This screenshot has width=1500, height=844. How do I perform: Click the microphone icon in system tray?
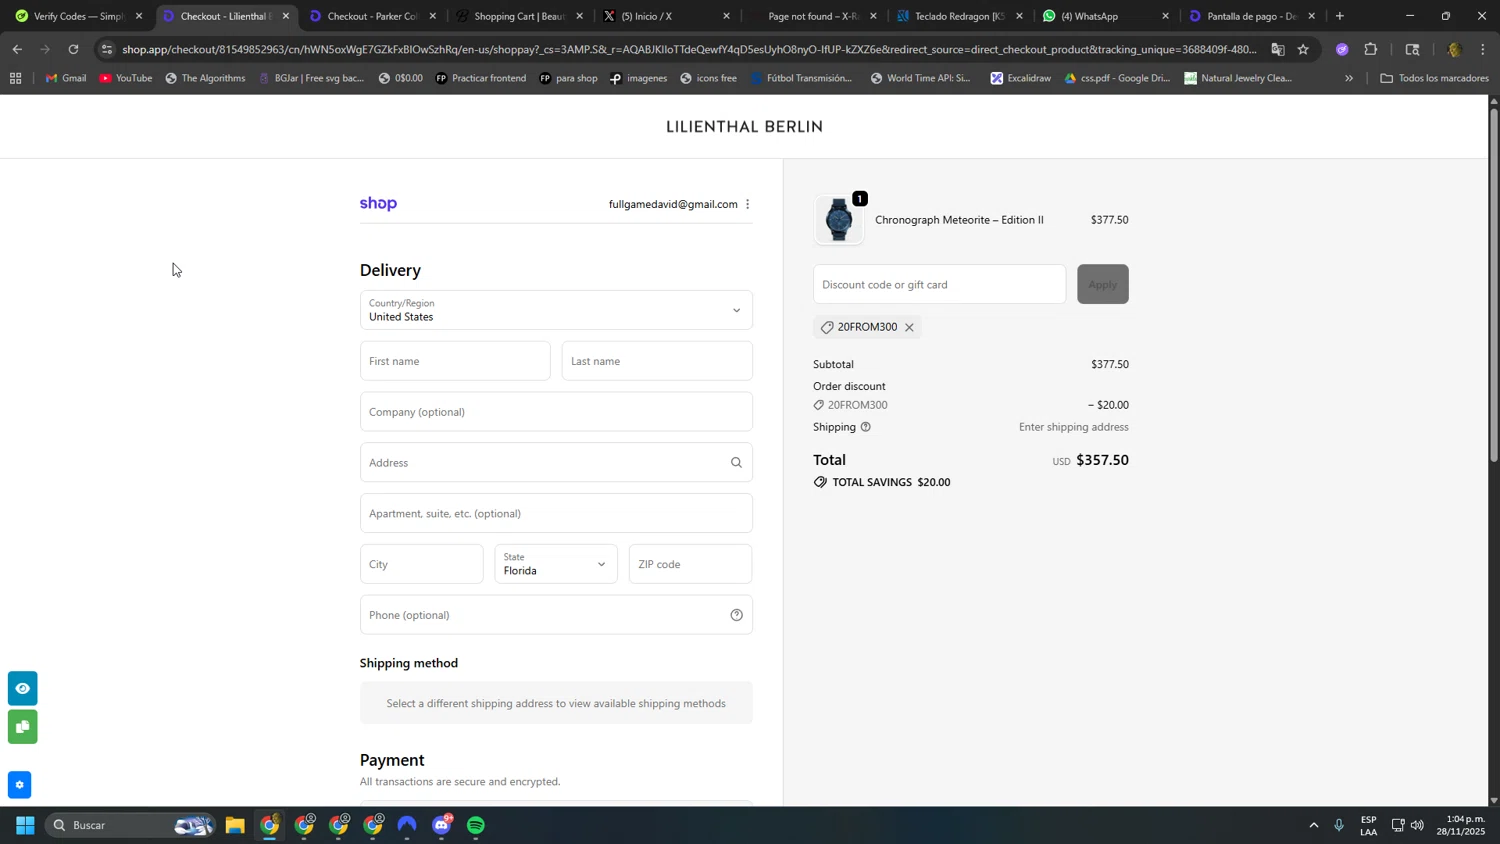click(x=1339, y=825)
